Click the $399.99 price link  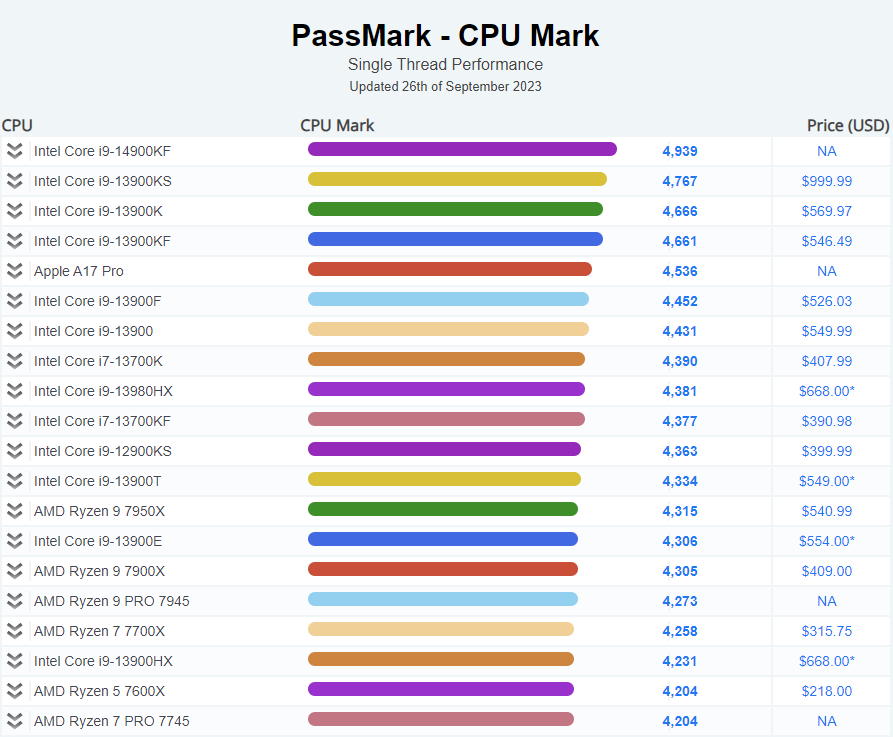point(826,451)
